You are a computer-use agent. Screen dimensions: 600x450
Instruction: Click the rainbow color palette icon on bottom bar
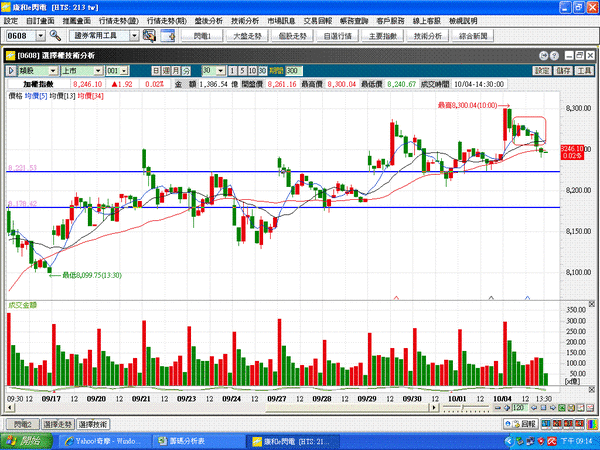pos(592,424)
